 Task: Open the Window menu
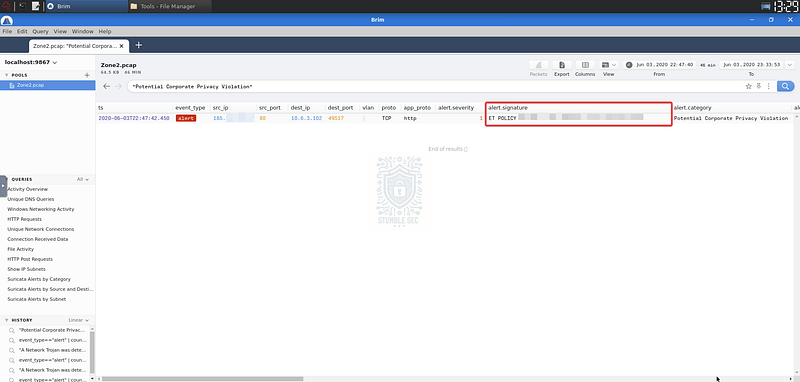(x=83, y=31)
